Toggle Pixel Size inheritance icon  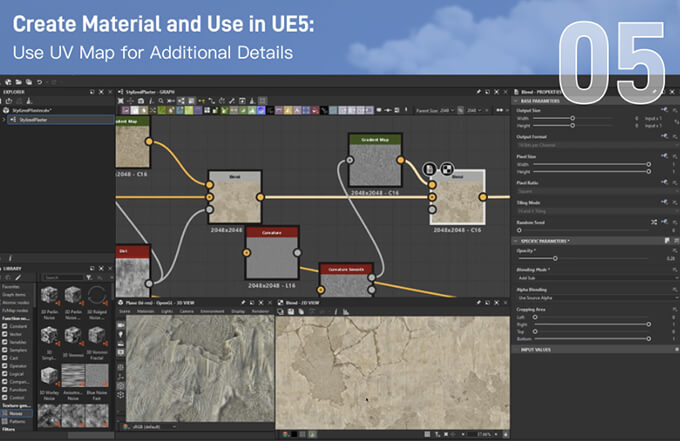coord(664,156)
